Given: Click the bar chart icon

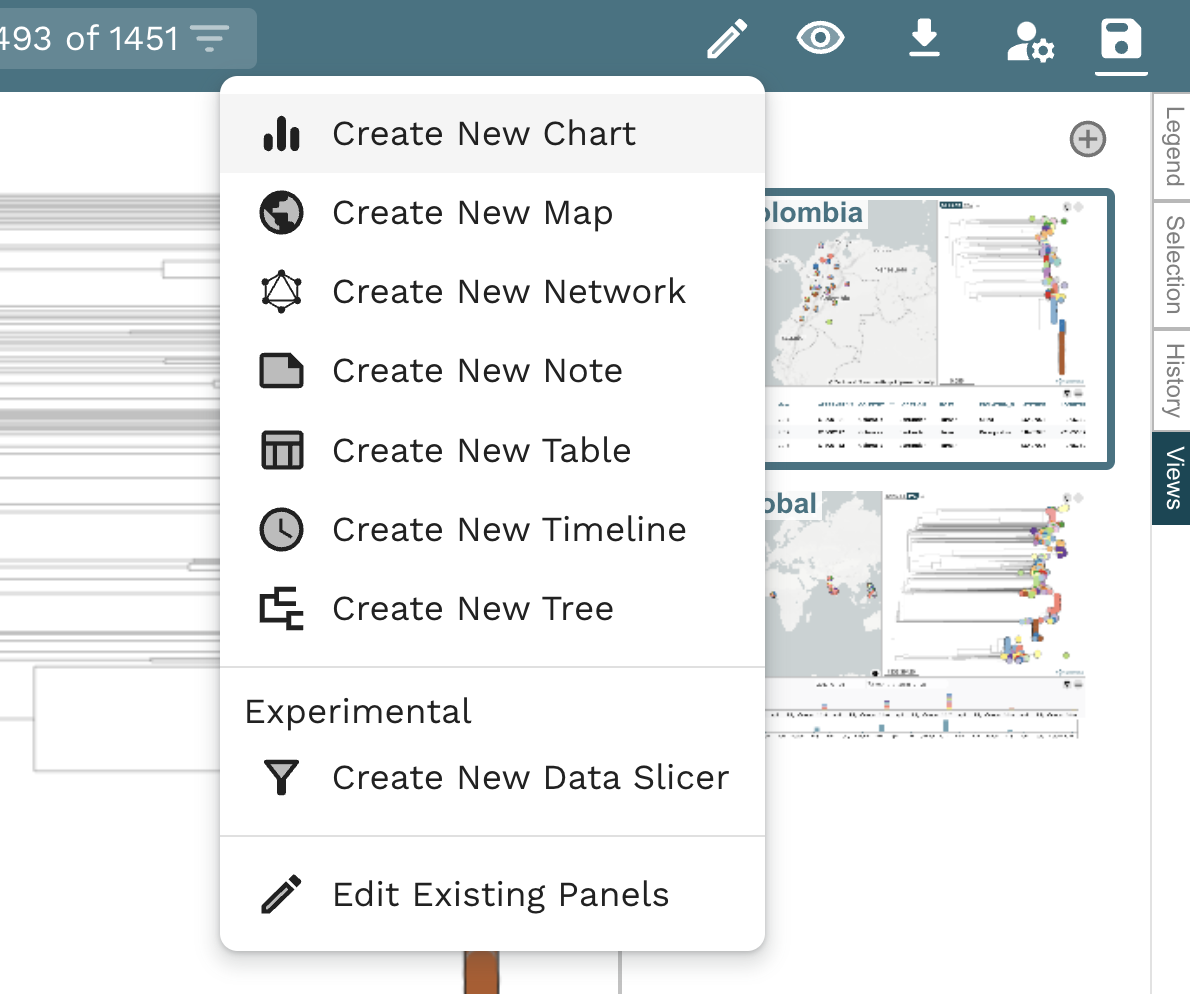Looking at the screenshot, I should pyautogui.click(x=282, y=134).
